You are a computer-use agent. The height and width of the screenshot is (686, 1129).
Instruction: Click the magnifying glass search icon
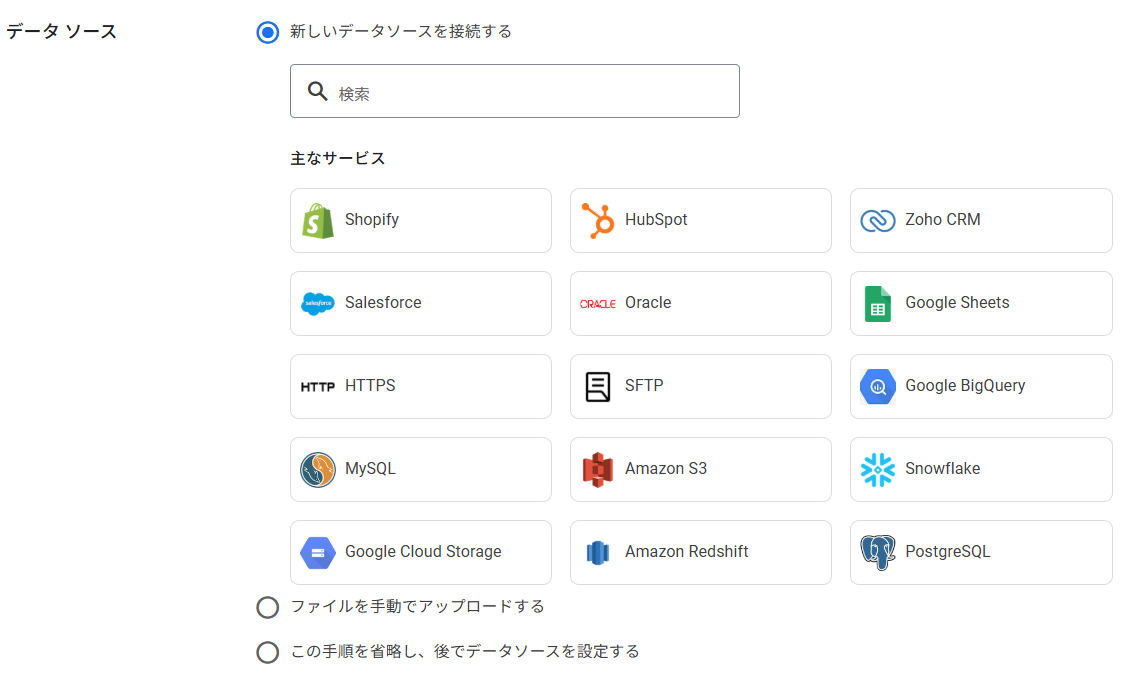318,92
